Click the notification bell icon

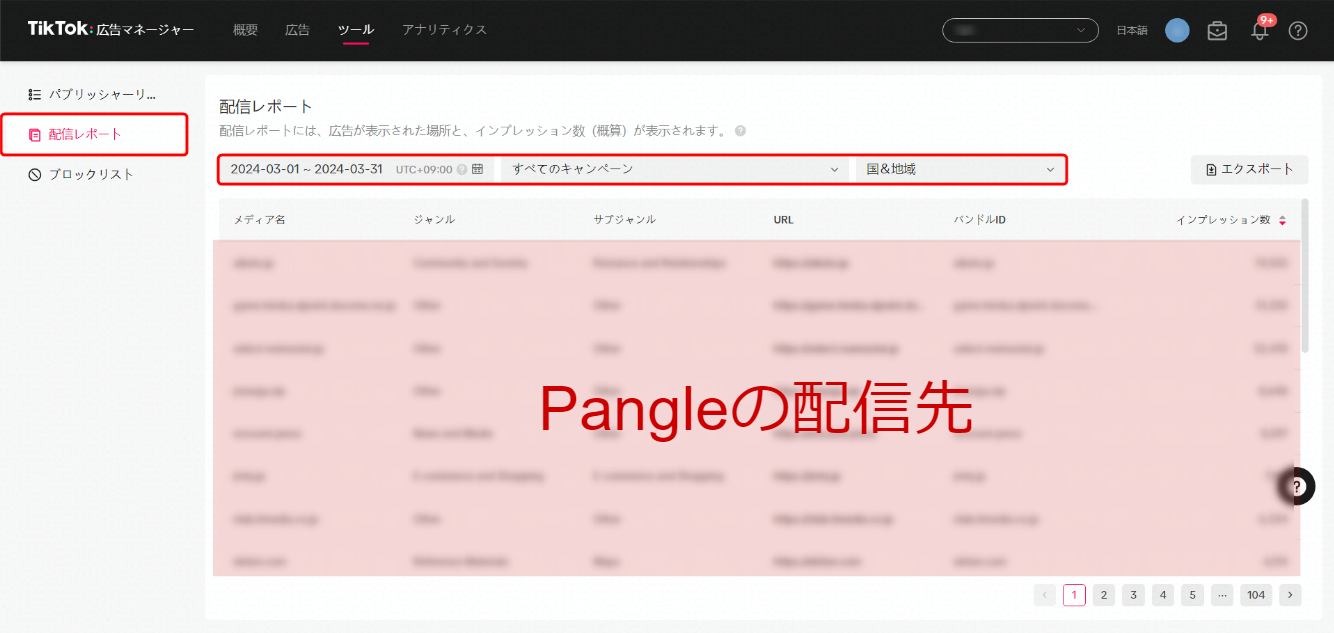pyautogui.click(x=1259, y=31)
